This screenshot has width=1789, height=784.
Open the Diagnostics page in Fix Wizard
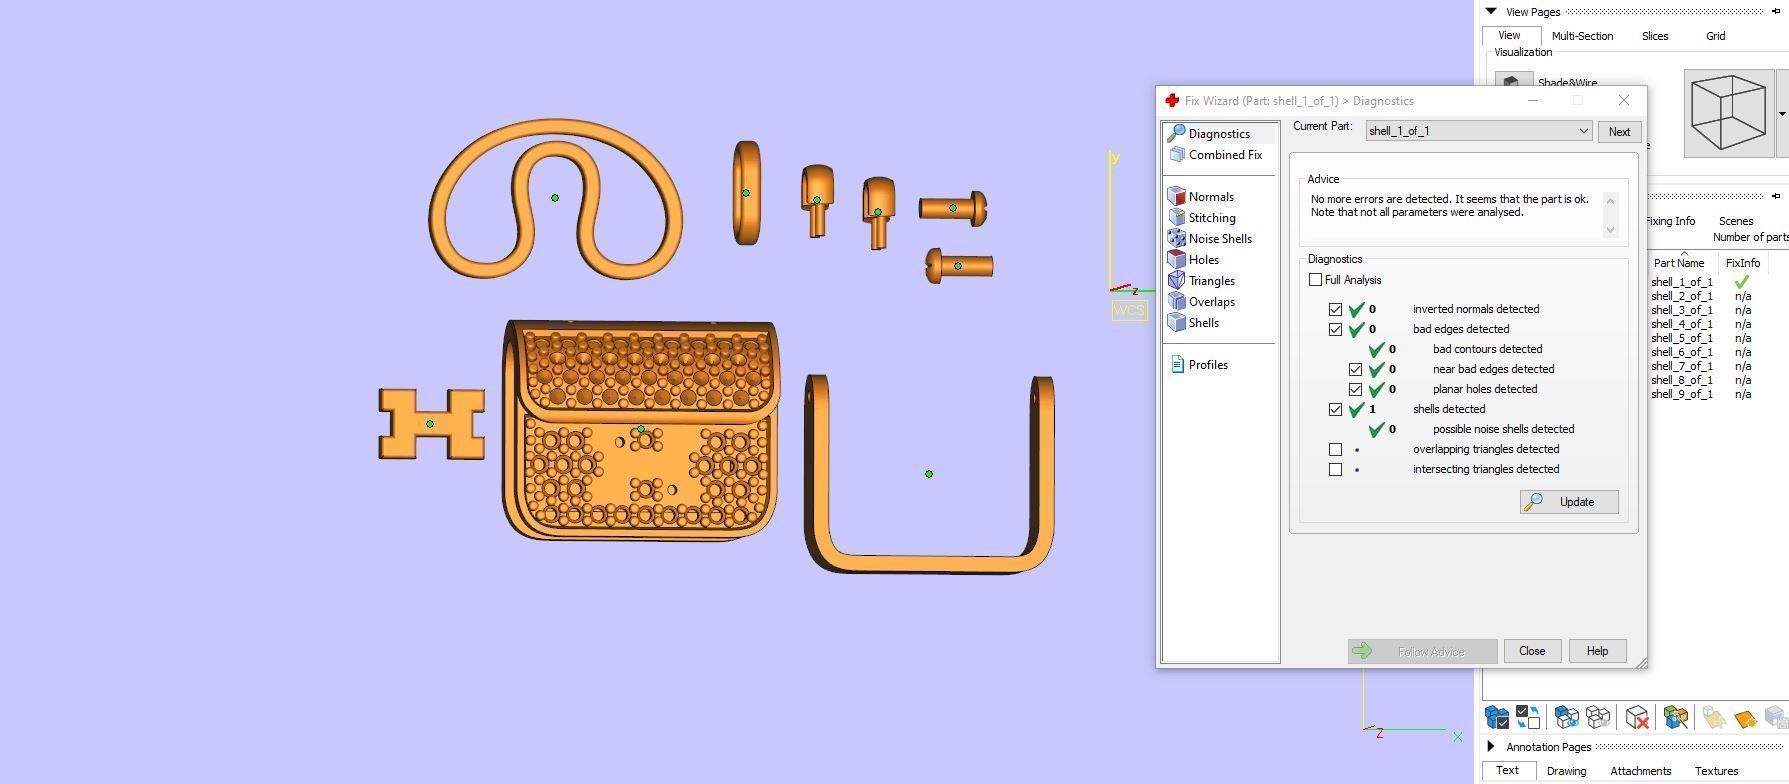[1219, 133]
